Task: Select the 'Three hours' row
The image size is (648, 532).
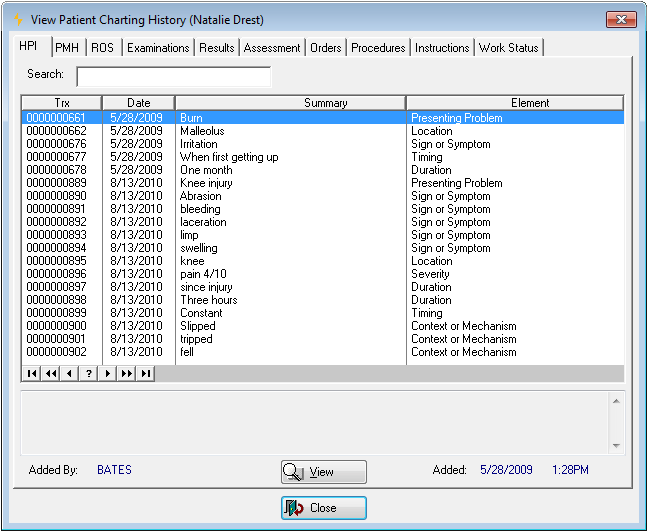Action: (x=322, y=300)
